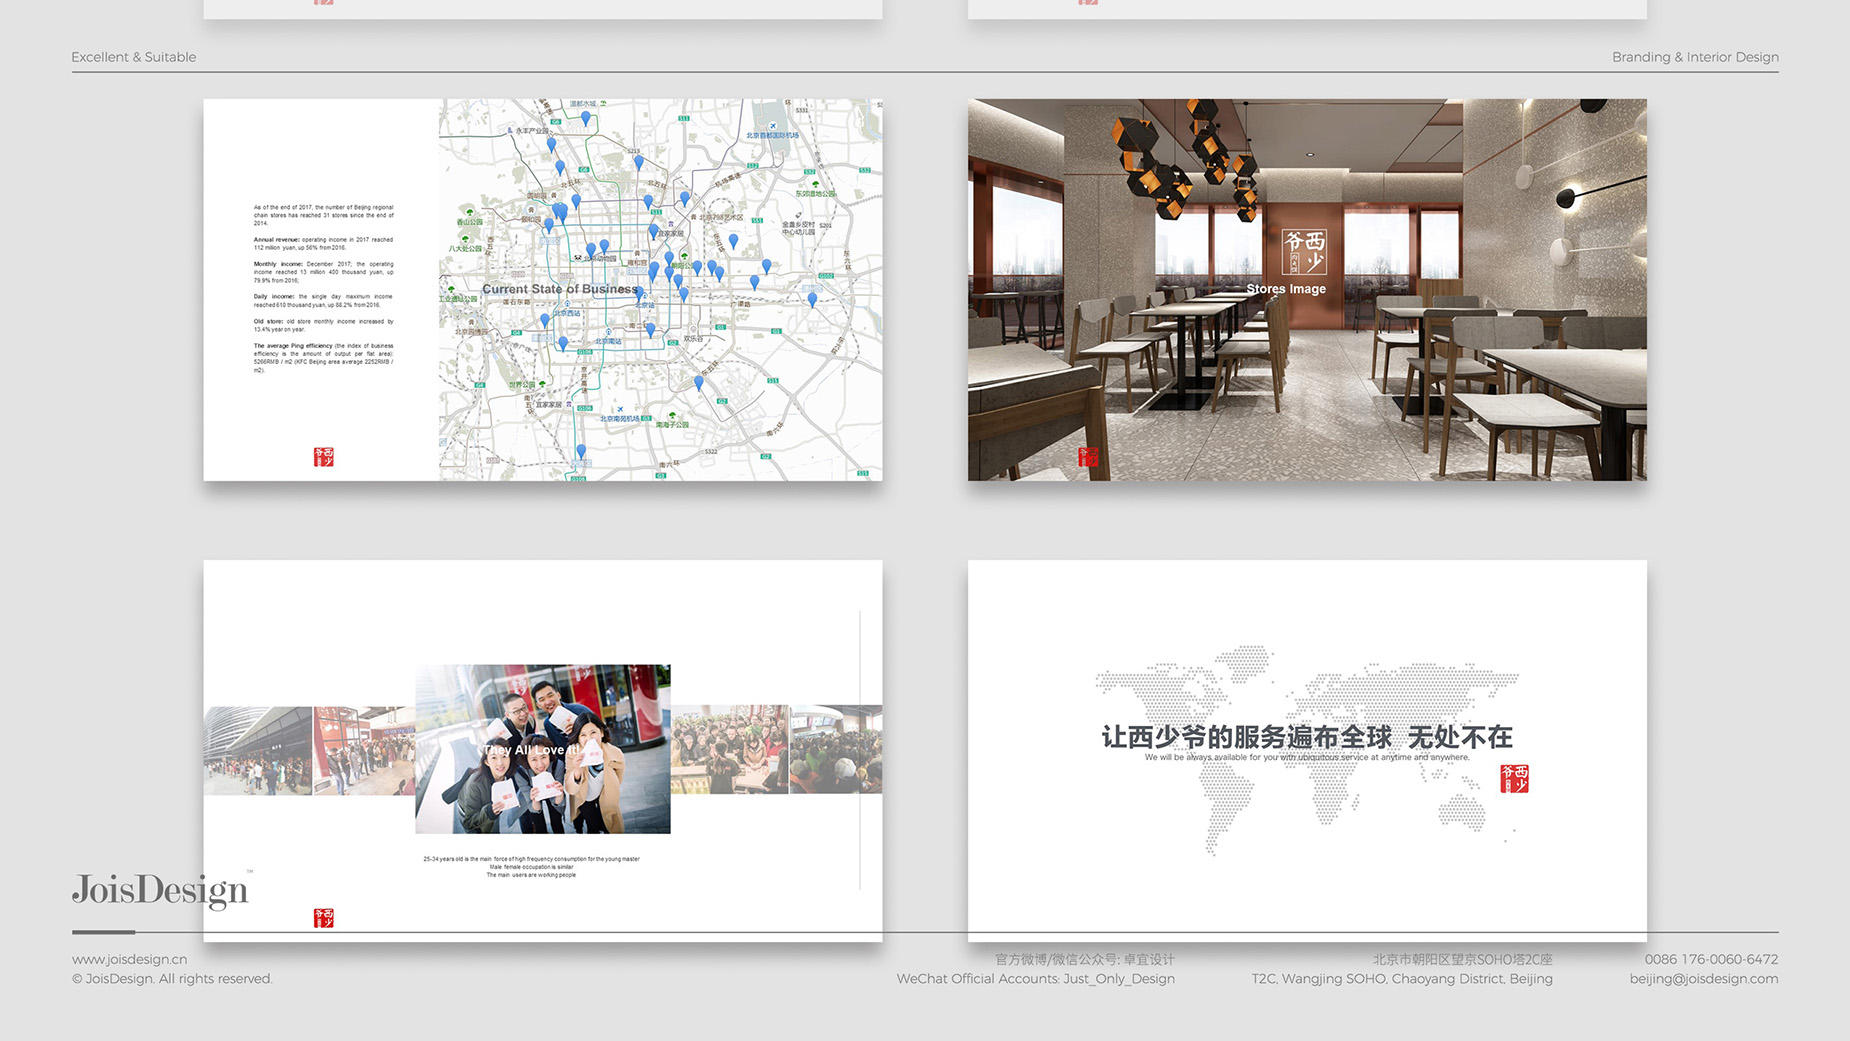Click the beijing@joisdesign.com email address
This screenshot has height=1041, width=1850.
click(1703, 979)
